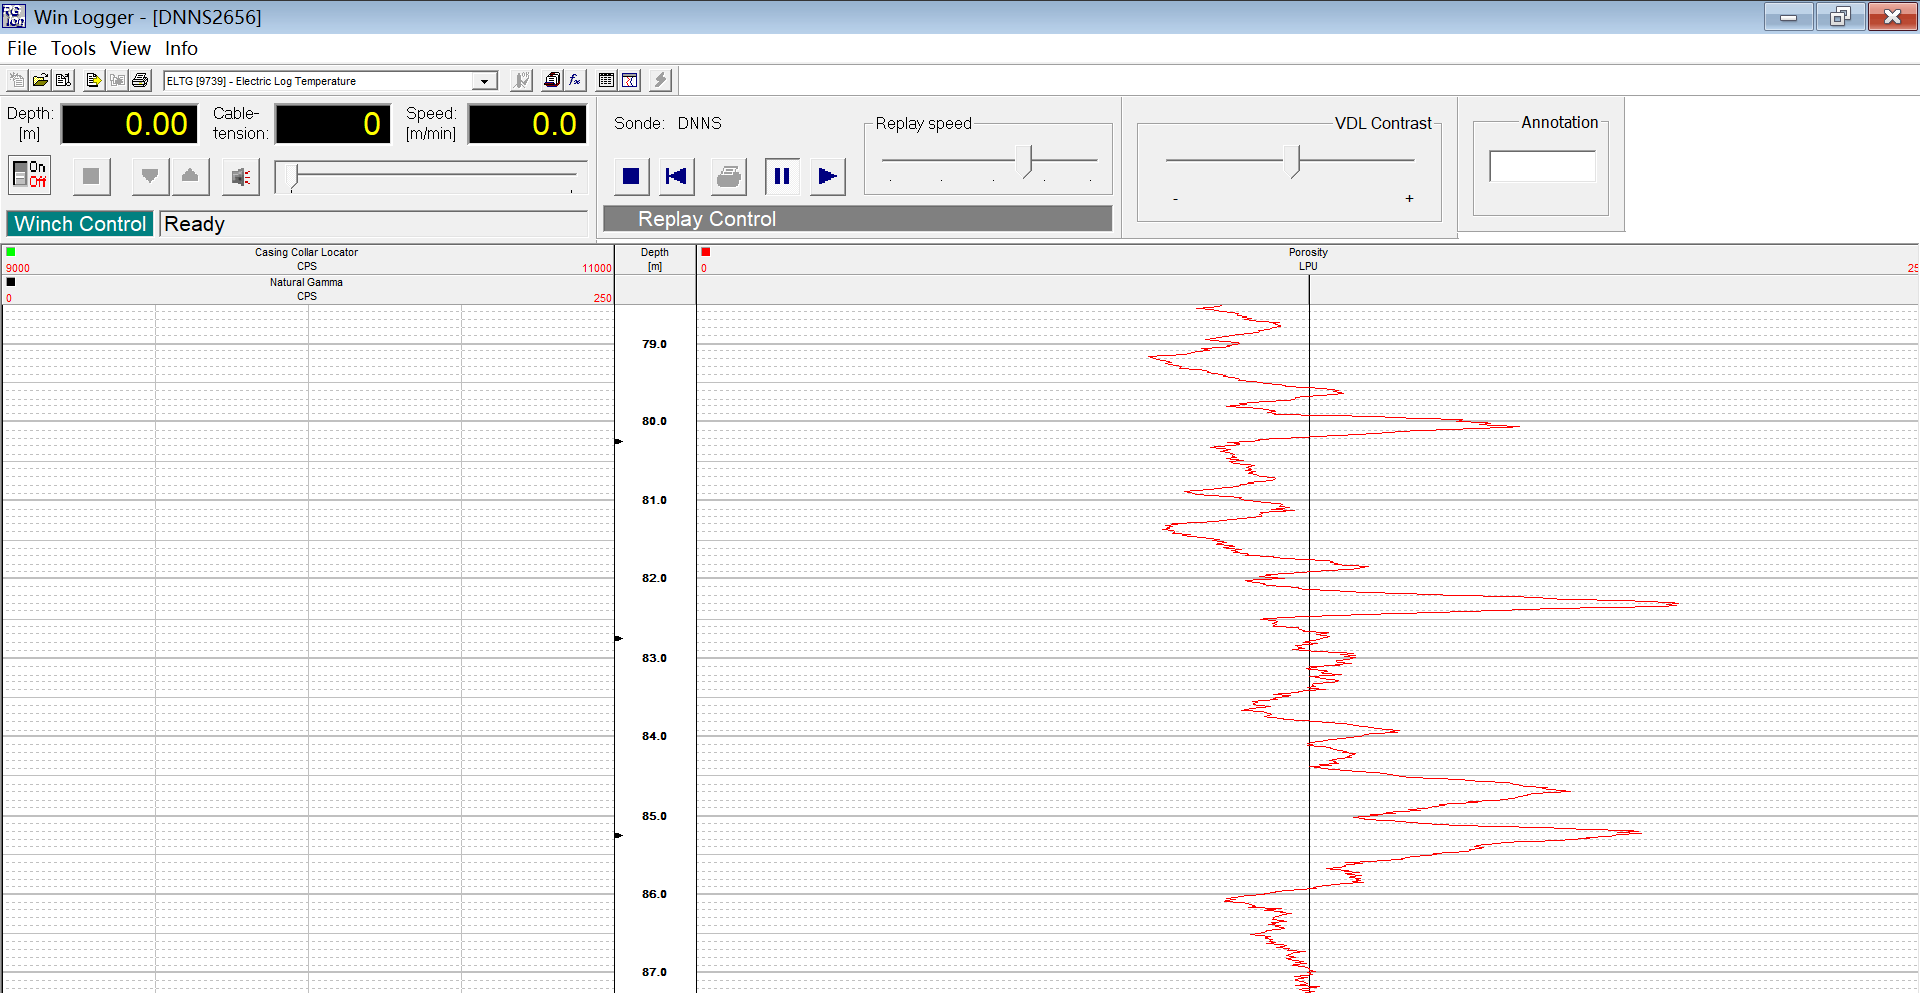Open the fx formula function tool

click(x=575, y=80)
